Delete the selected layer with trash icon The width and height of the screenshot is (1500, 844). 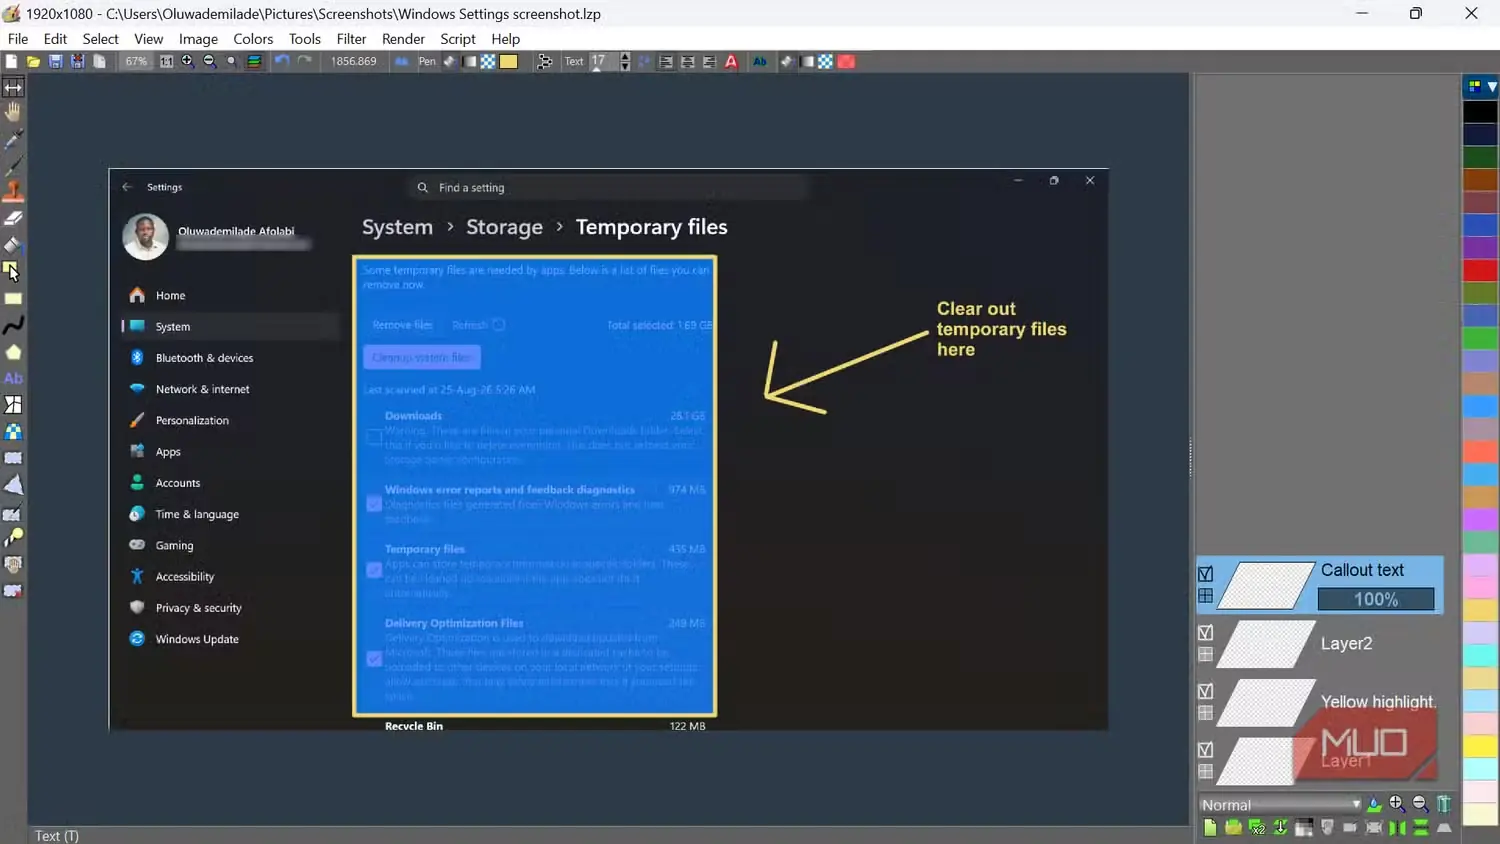(x=1444, y=804)
